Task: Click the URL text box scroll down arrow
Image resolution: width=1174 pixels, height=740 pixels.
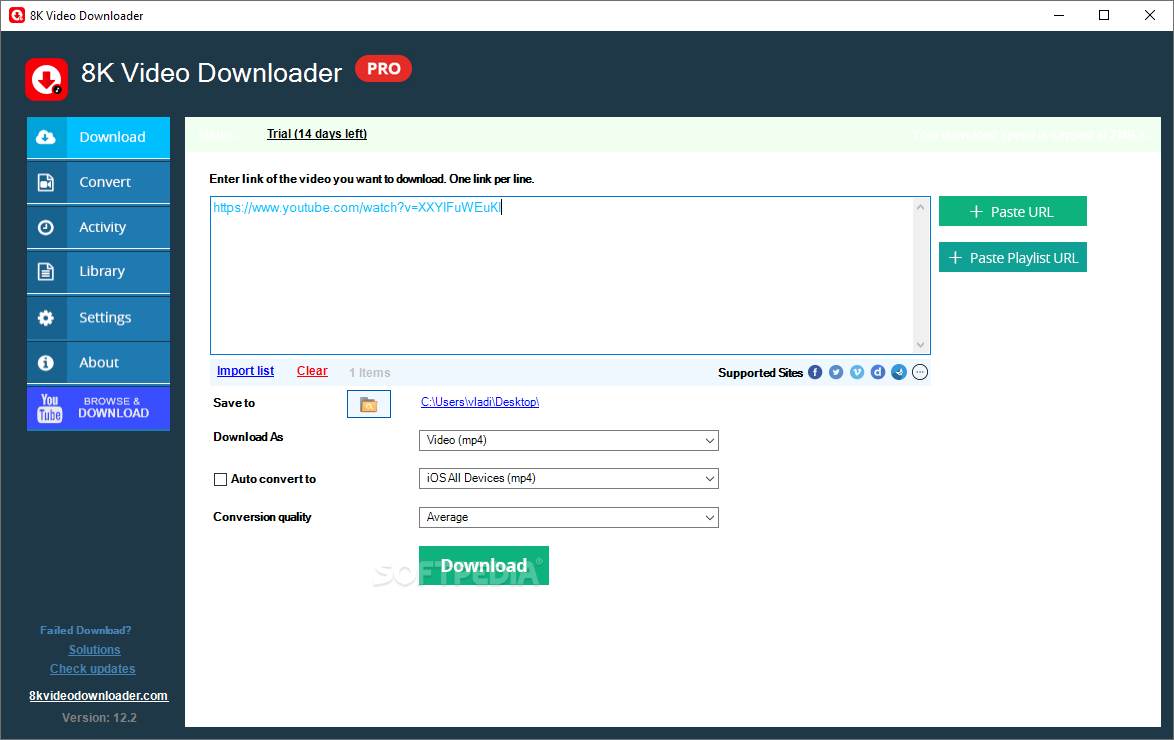Action: click(x=921, y=345)
